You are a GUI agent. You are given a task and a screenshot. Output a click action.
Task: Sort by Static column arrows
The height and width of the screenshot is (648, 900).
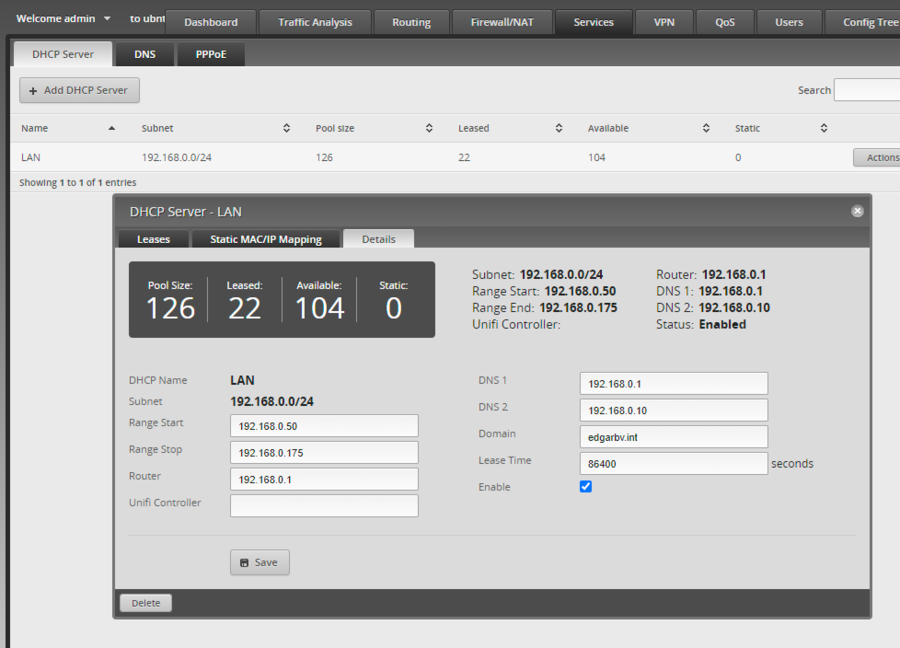(824, 128)
